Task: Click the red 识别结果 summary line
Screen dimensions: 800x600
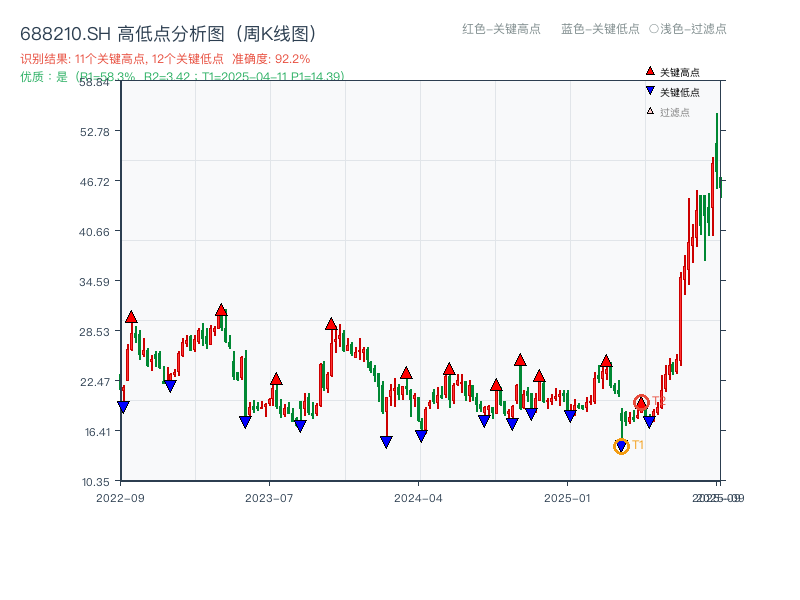Action: (x=165, y=59)
